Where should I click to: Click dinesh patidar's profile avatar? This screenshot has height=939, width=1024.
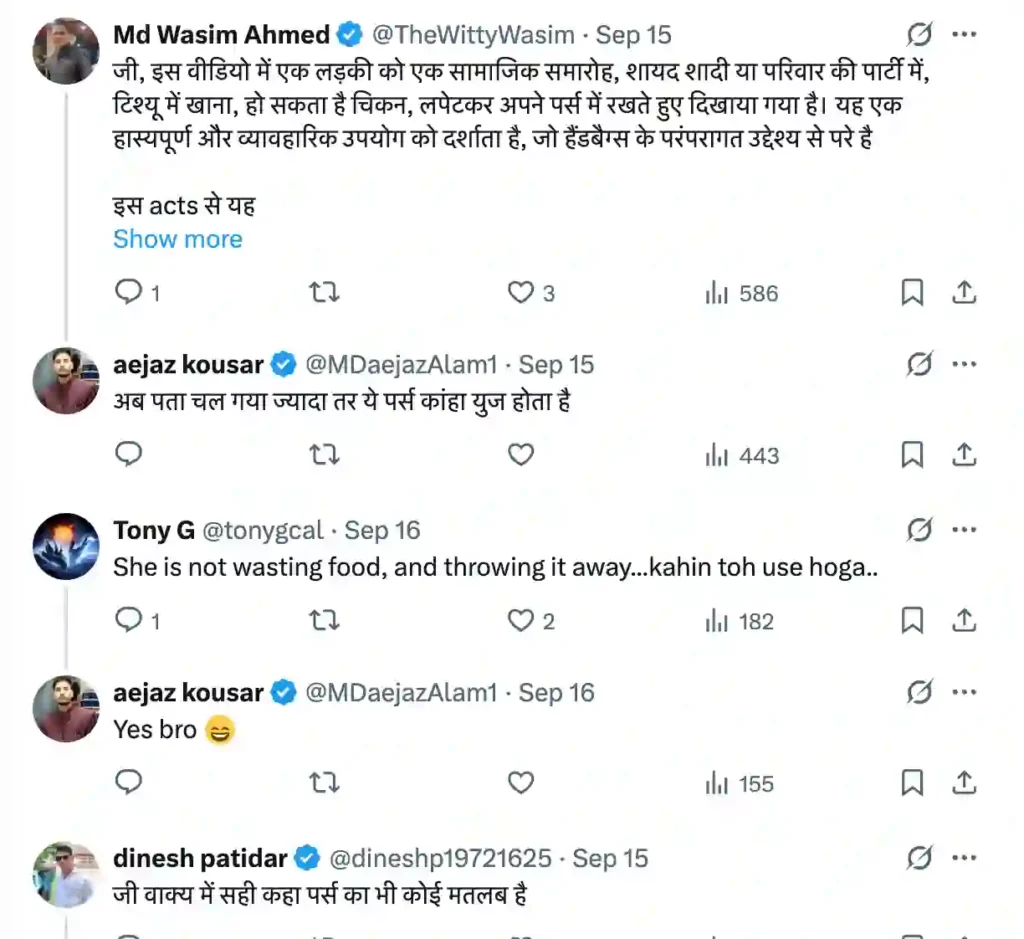pyautogui.click(x=66, y=876)
